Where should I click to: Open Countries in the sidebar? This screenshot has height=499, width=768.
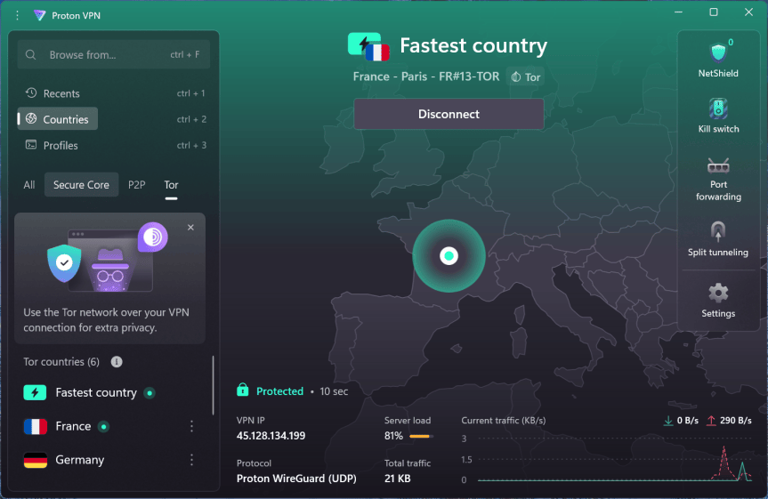click(x=57, y=119)
